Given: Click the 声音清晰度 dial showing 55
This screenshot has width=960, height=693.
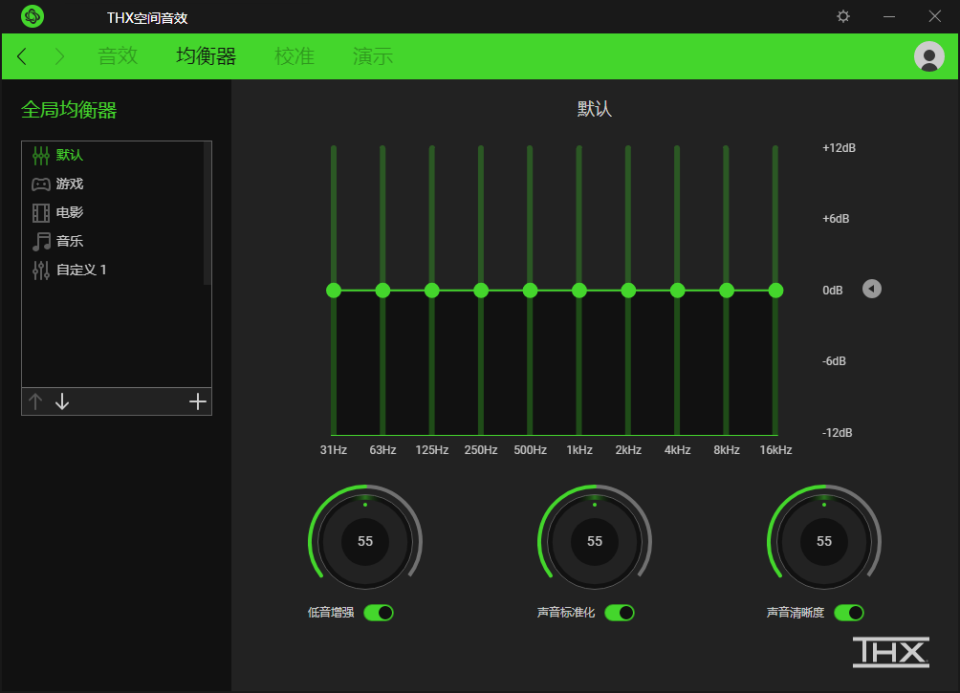Looking at the screenshot, I should [824, 541].
